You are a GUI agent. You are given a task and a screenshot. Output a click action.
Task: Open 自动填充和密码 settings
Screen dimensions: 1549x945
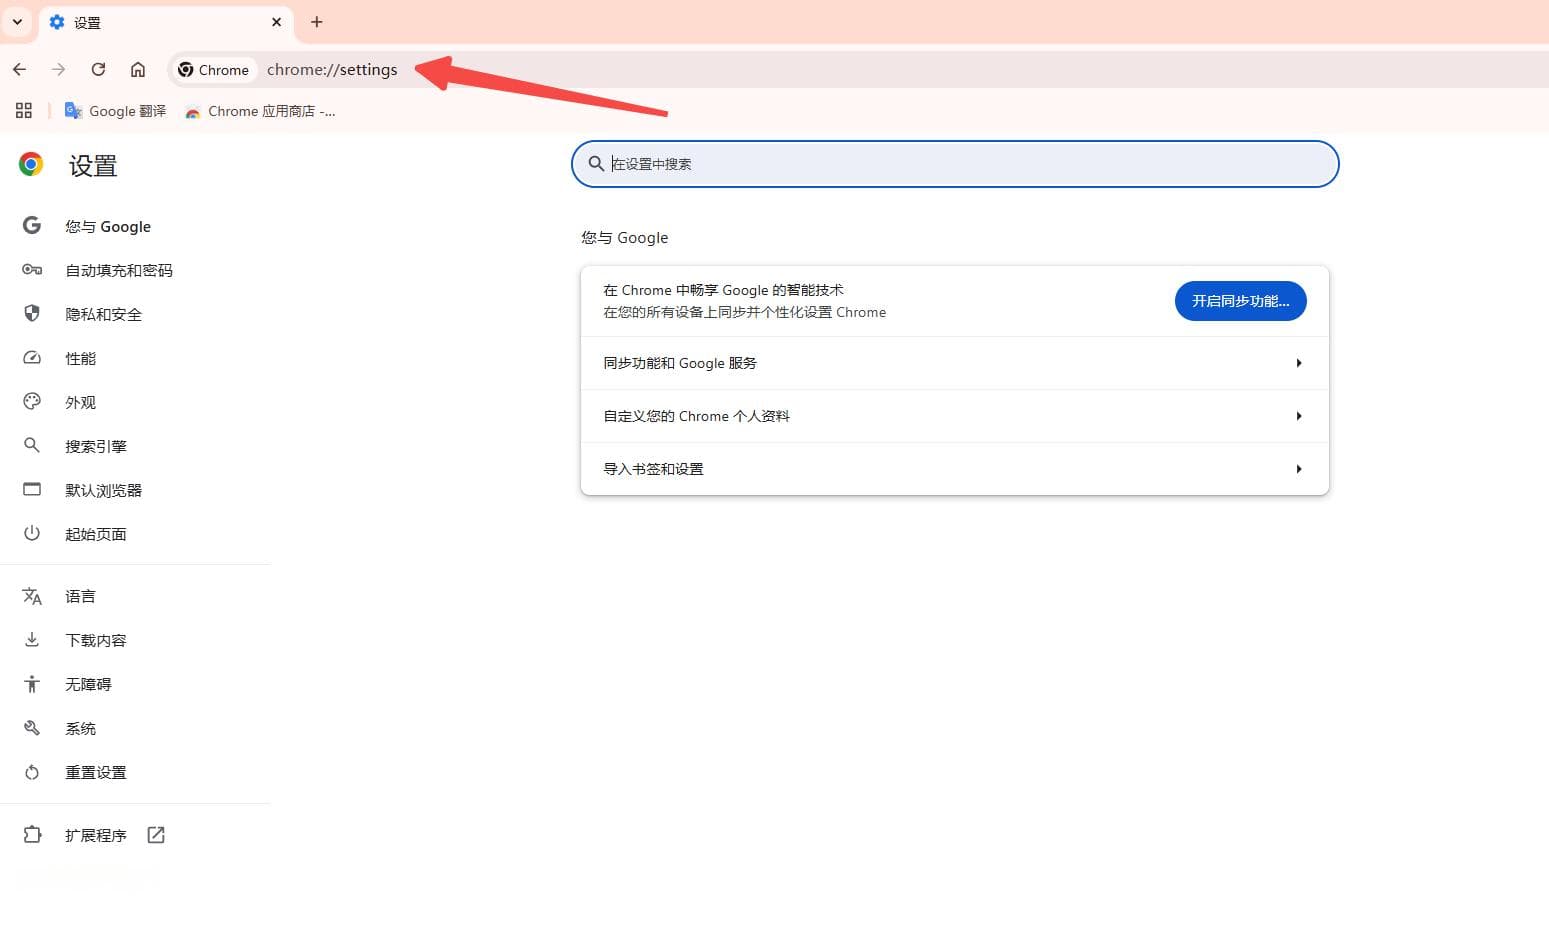coord(119,271)
